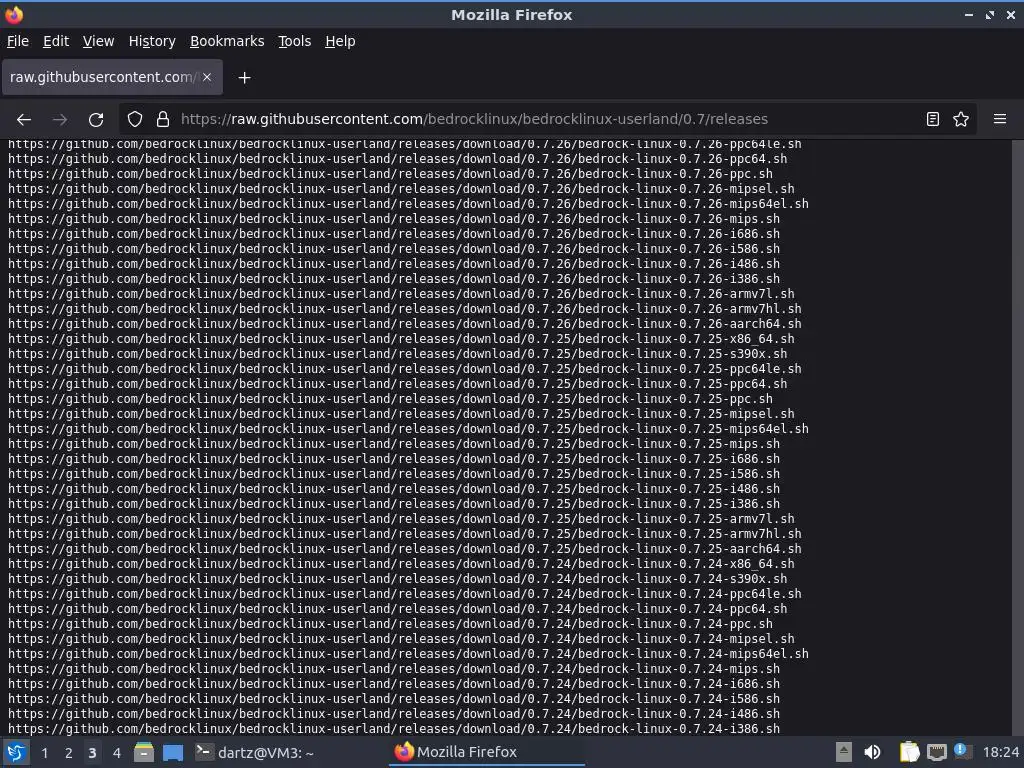View site security padlock info

163,120
